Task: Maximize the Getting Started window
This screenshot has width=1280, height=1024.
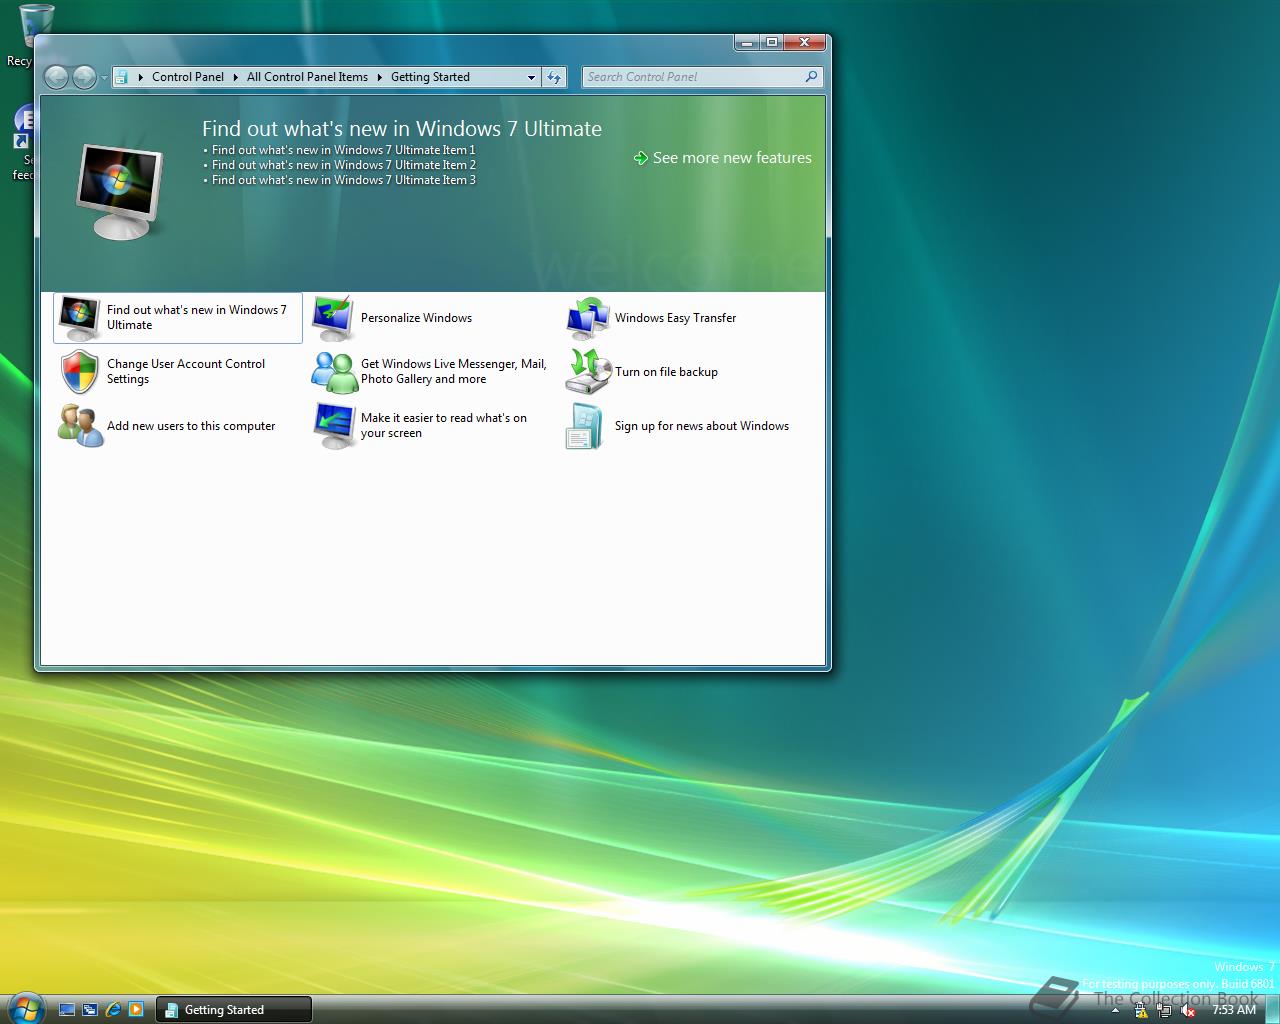Action: click(772, 42)
